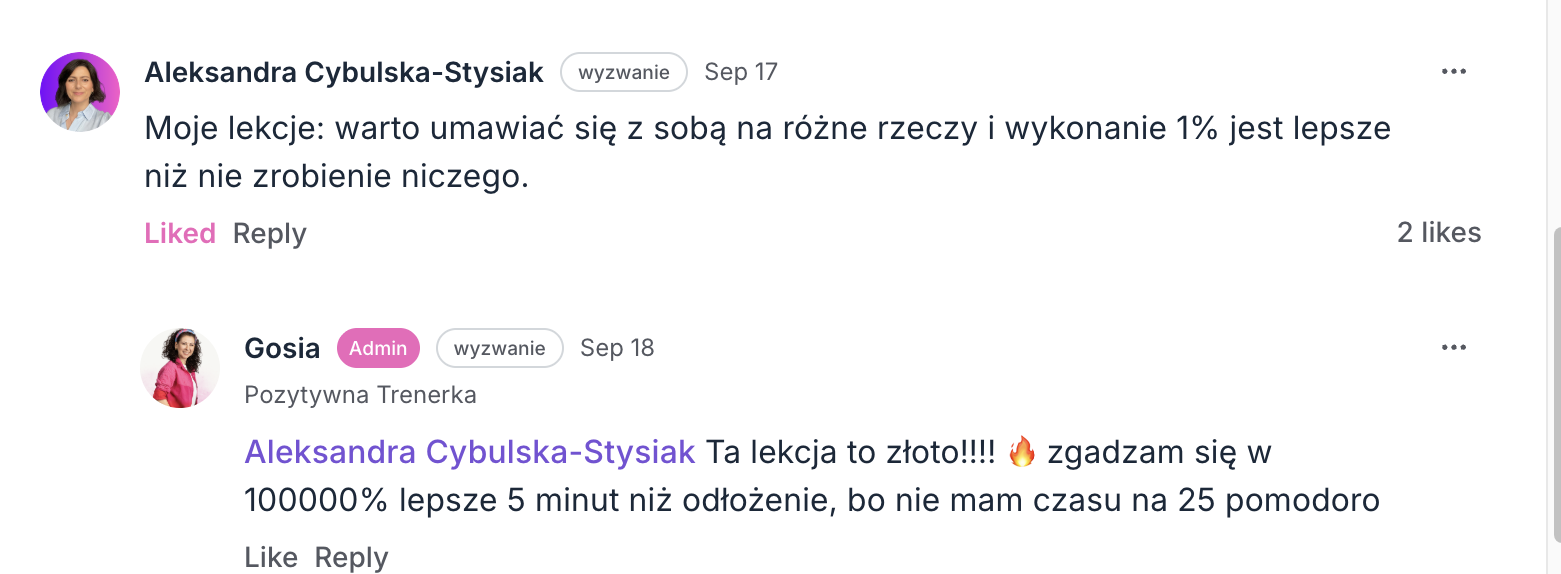Open Gosia's profile picture
The width and height of the screenshot is (1561, 574).
point(180,367)
